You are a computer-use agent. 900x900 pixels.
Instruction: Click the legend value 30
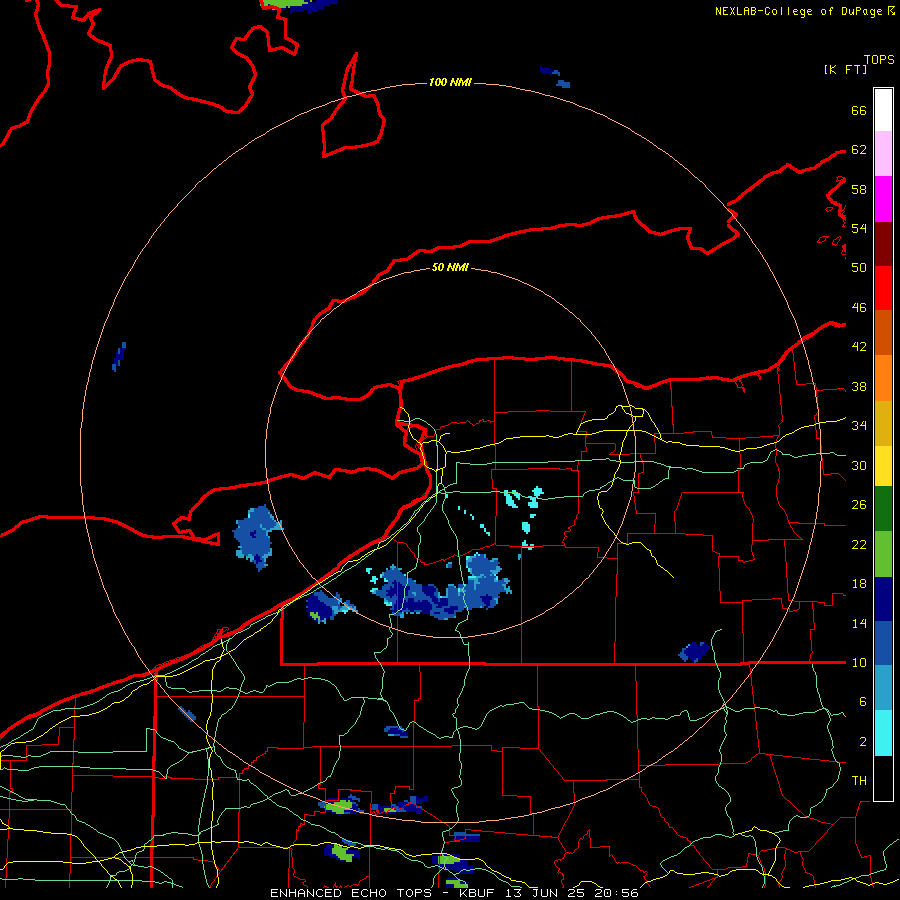coord(859,465)
